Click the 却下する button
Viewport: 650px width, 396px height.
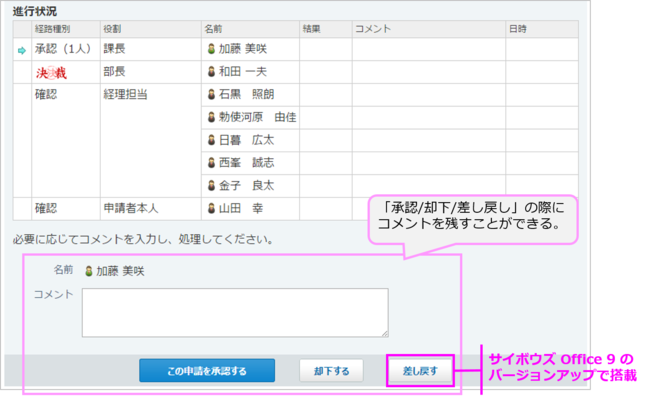331,370
